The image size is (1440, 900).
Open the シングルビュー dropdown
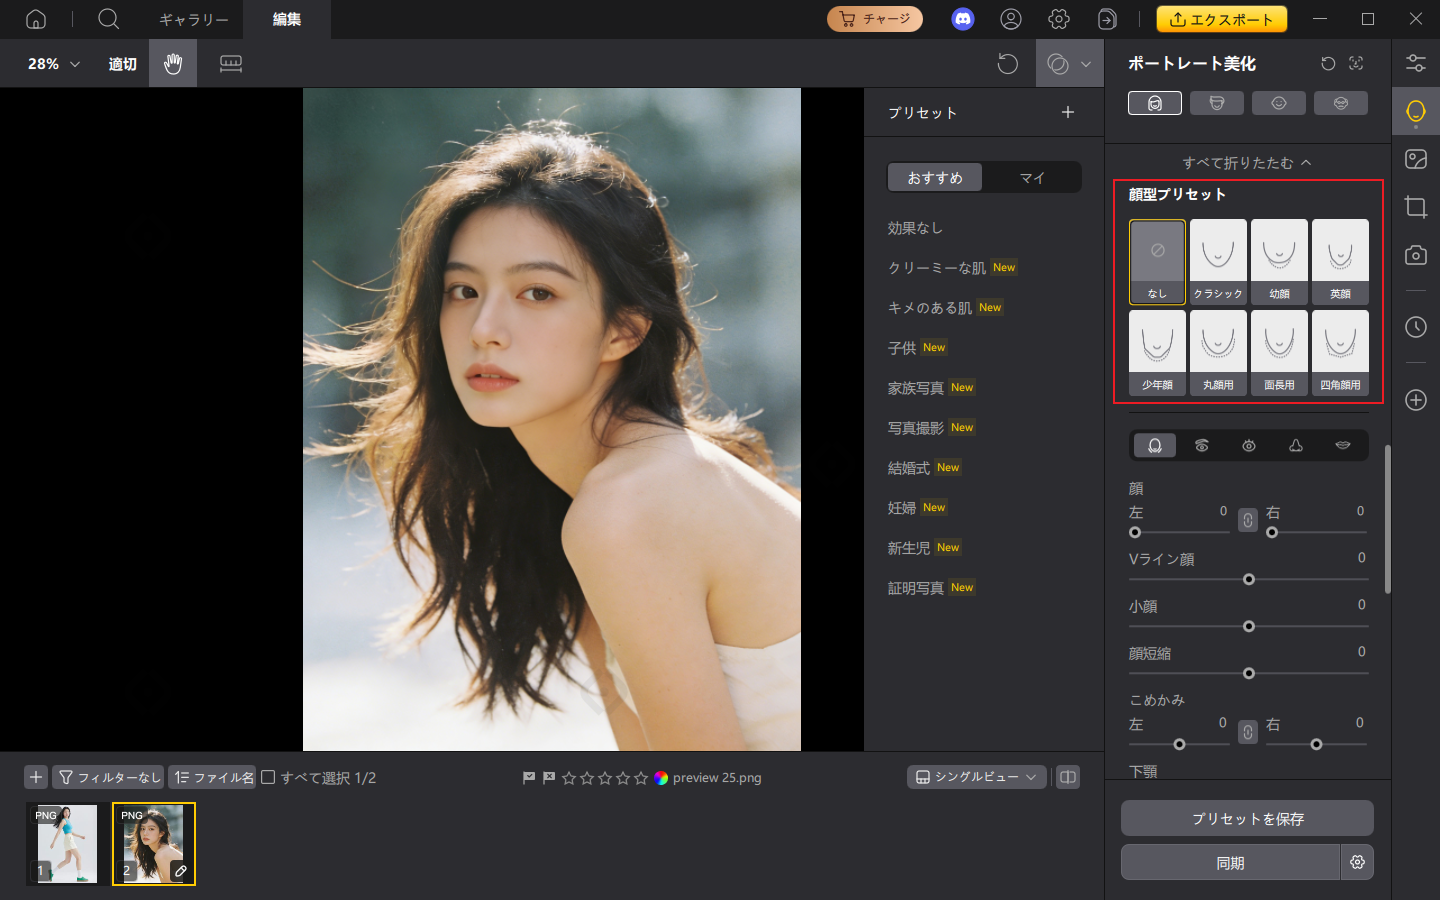(976, 777)
